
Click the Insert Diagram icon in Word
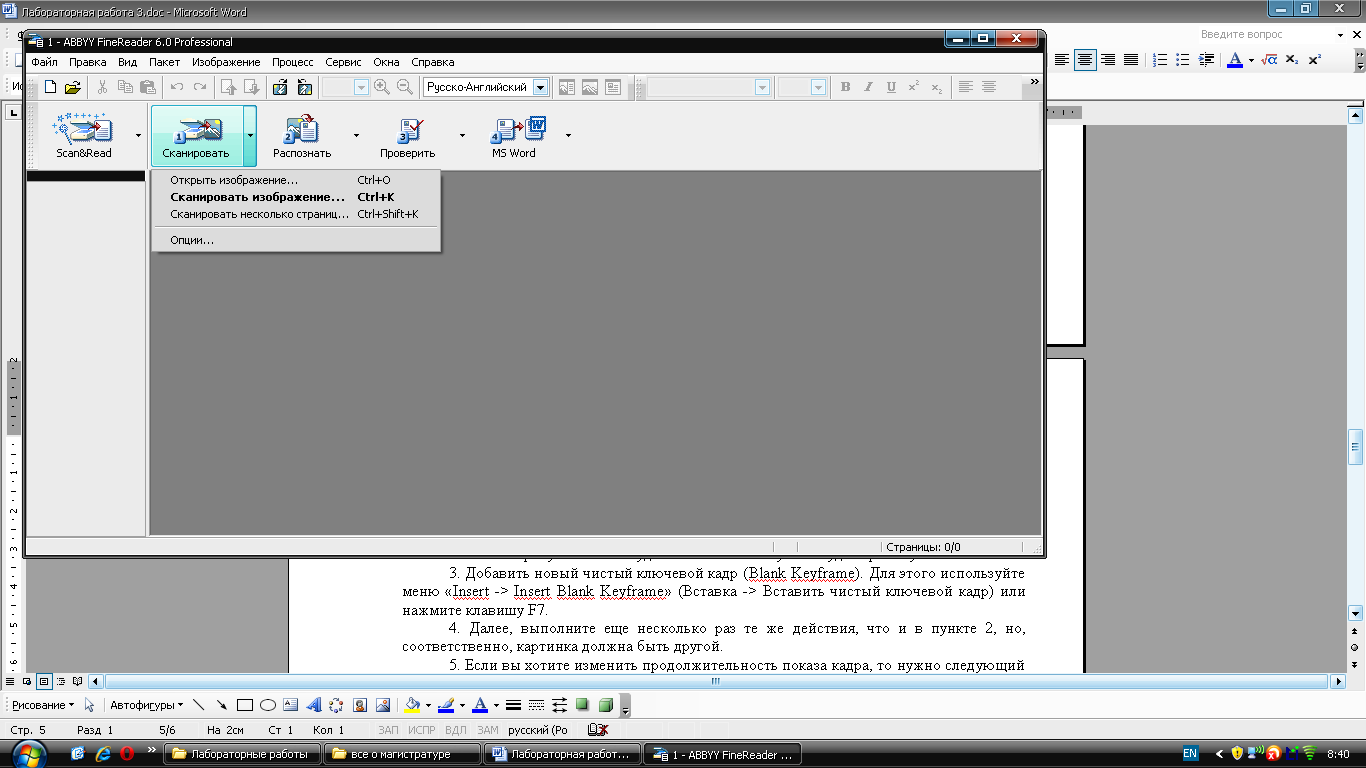point(336,705)
